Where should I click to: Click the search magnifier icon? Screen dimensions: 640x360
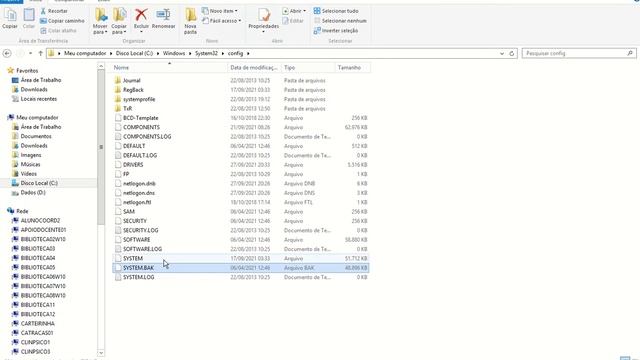(x=630, y=53)
